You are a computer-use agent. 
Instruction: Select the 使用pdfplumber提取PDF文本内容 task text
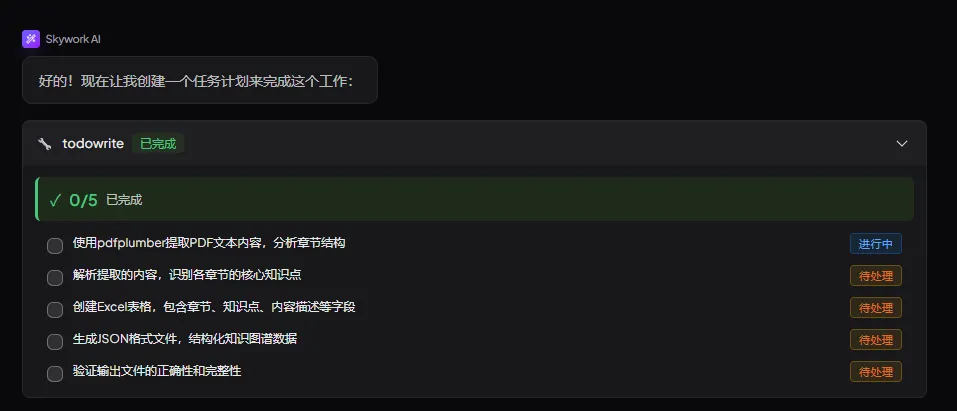(x=209, y=243)
